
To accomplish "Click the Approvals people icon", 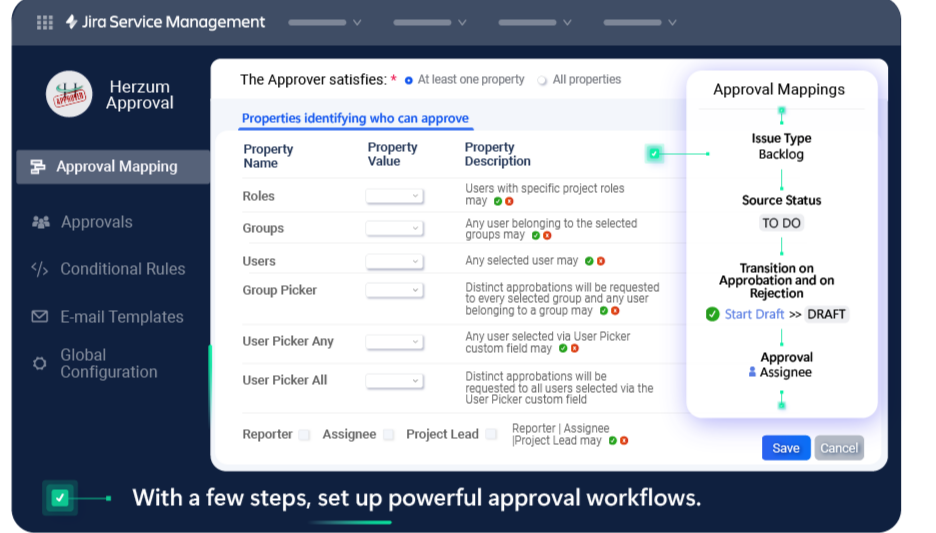I will (x=41, y=222).
